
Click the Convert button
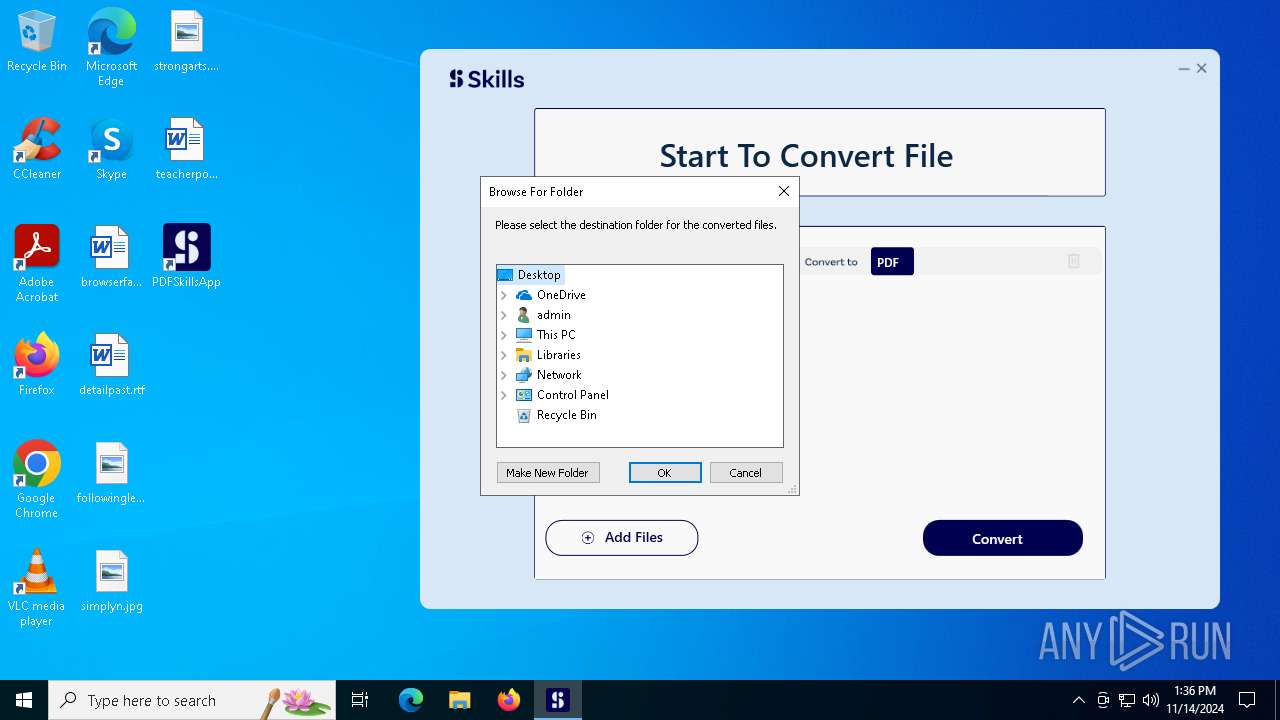point(1003,538)
